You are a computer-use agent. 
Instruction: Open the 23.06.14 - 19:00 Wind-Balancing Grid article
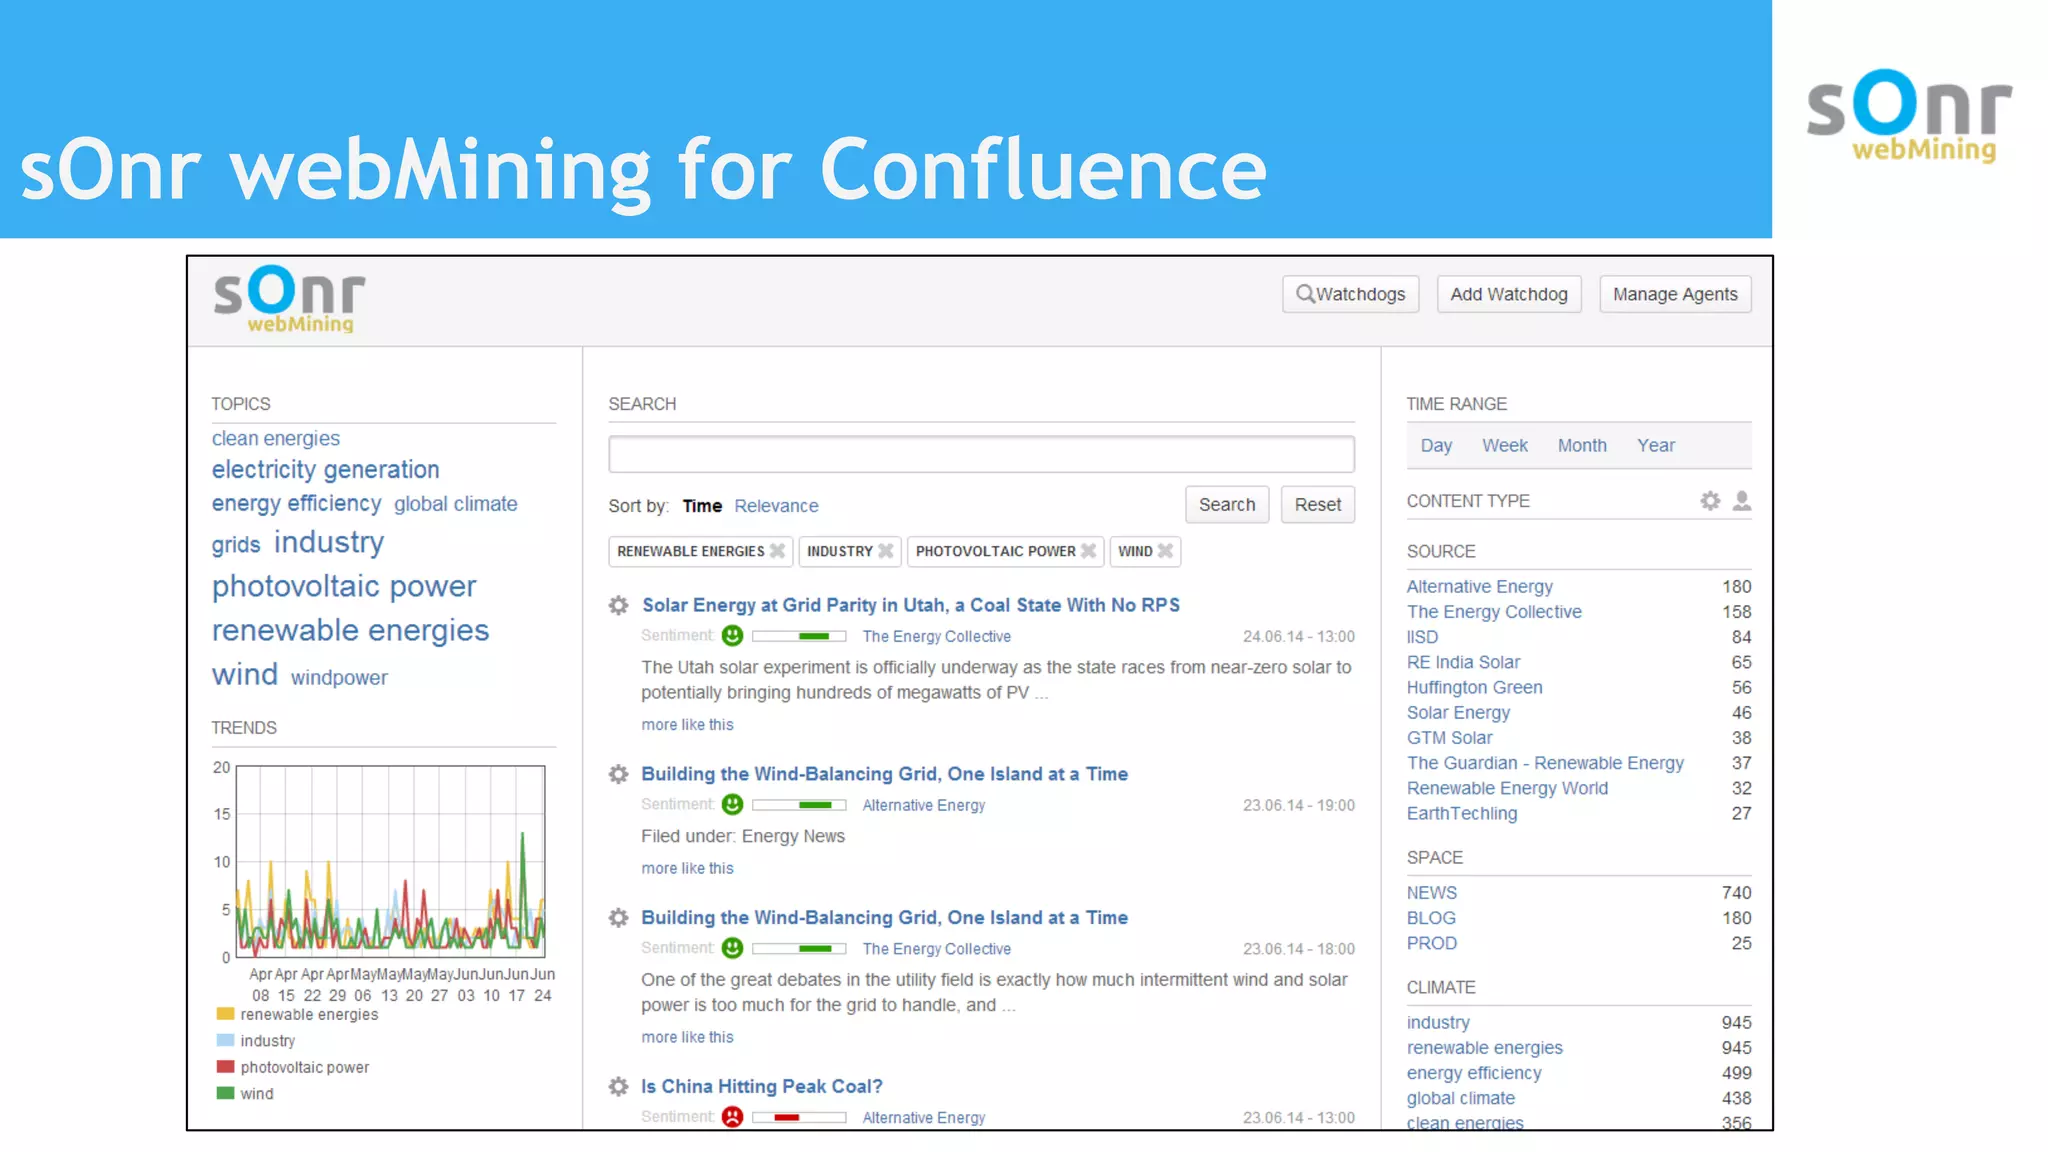pos(884,774)
